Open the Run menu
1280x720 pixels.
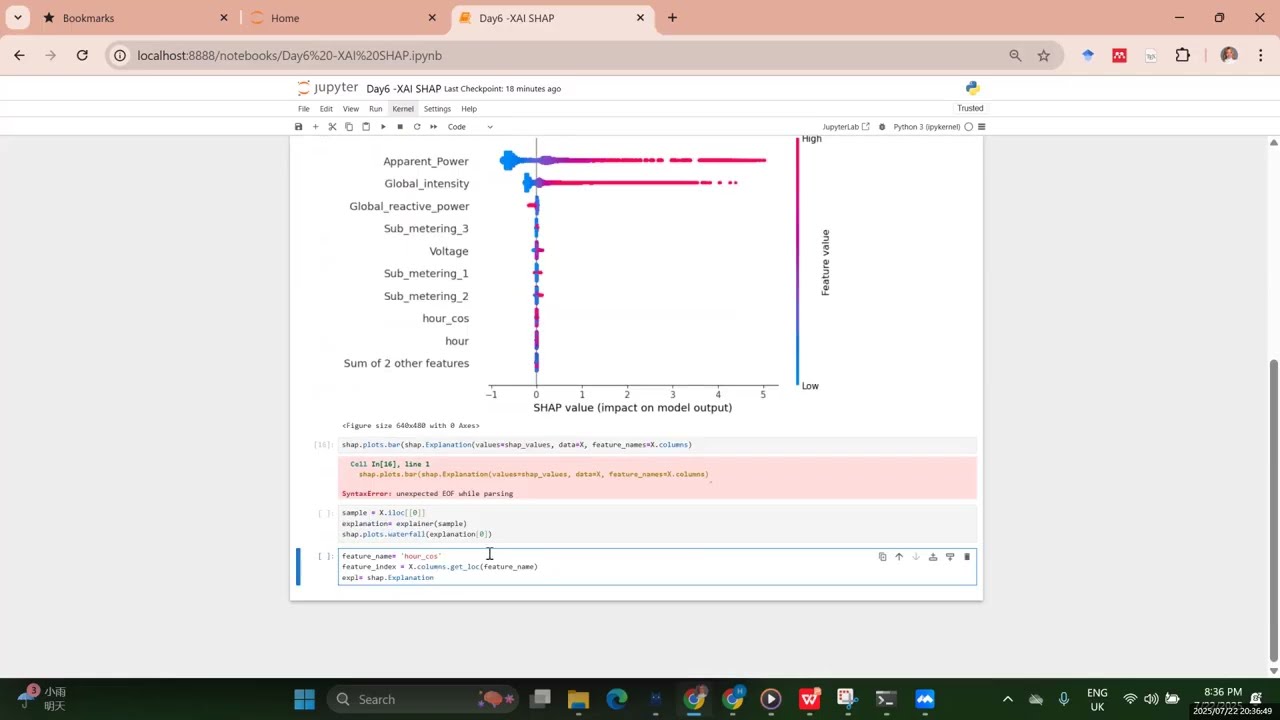coord(375,109)
